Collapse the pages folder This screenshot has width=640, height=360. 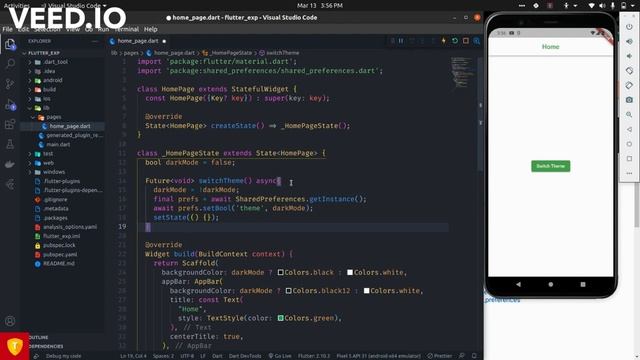[x=52, y=117]
